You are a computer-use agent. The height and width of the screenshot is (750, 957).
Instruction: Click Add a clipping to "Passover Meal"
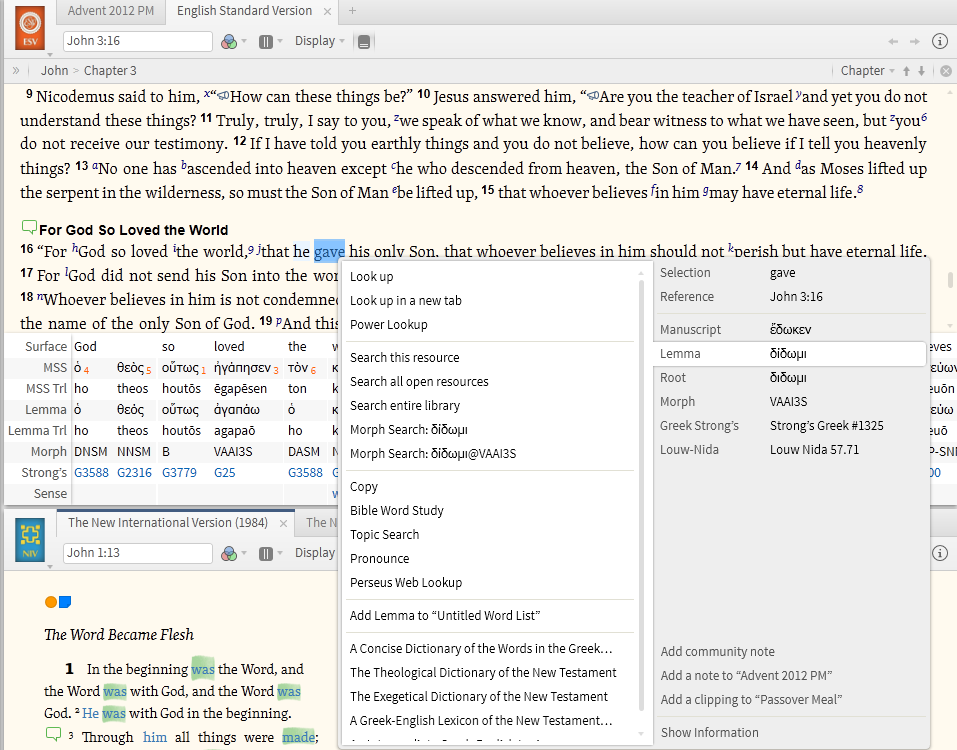(751, 699)
